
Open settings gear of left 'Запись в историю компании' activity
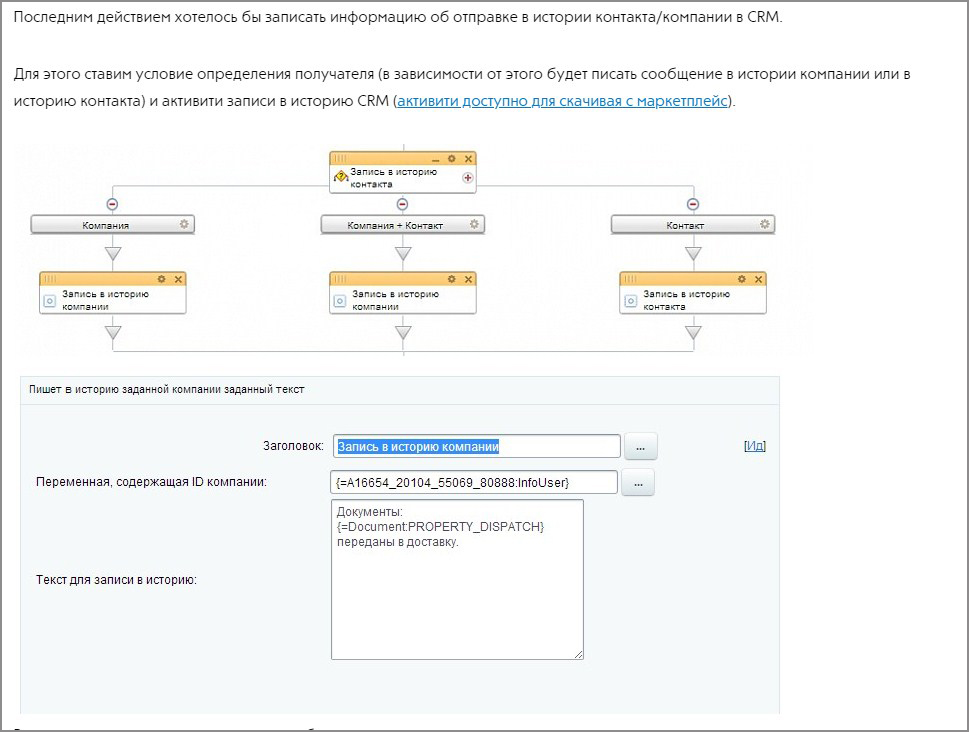[x=162, y=279]
